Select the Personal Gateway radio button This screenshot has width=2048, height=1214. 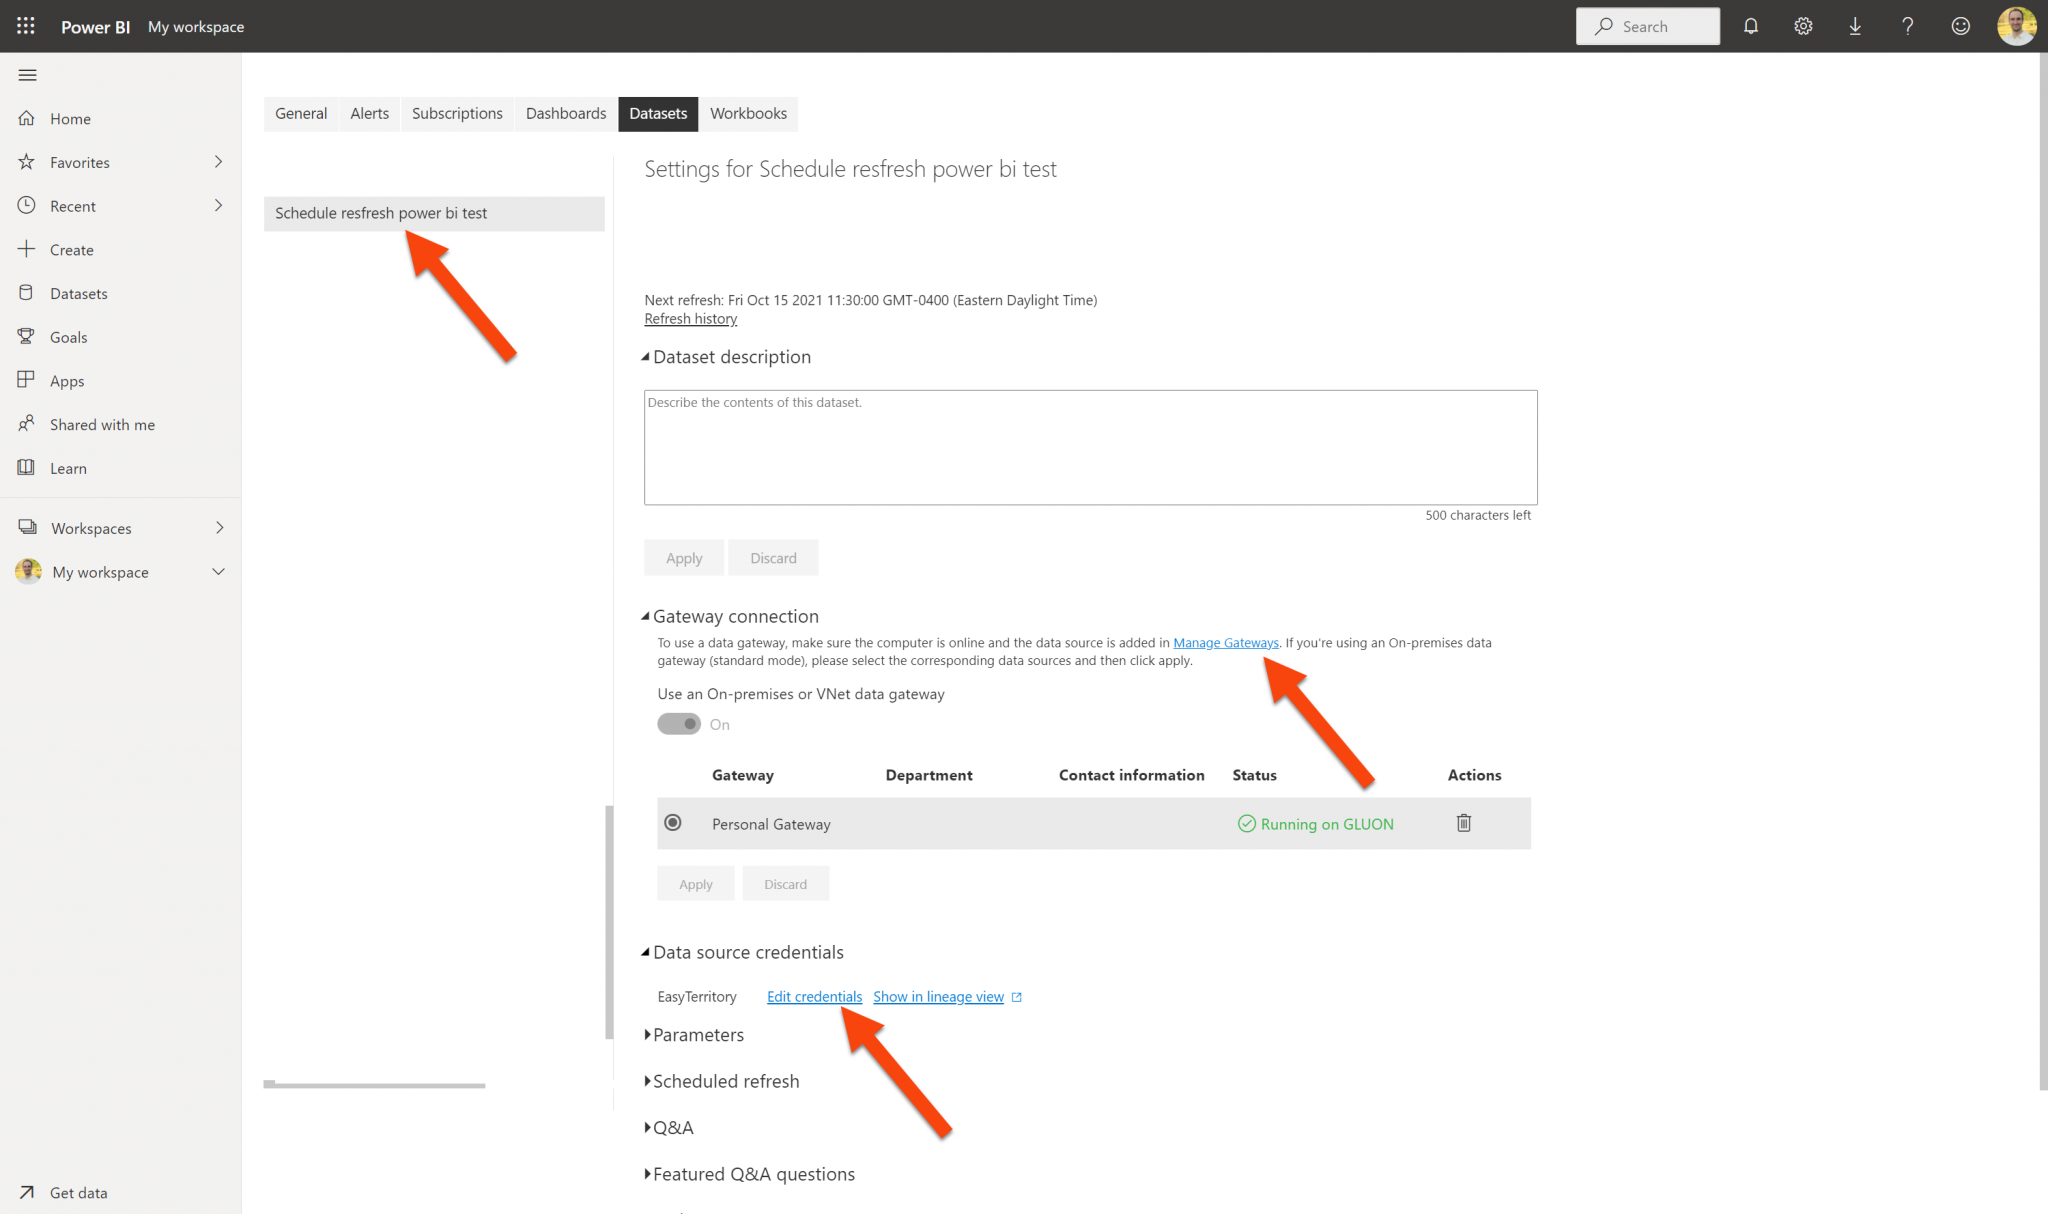point(673,822)
